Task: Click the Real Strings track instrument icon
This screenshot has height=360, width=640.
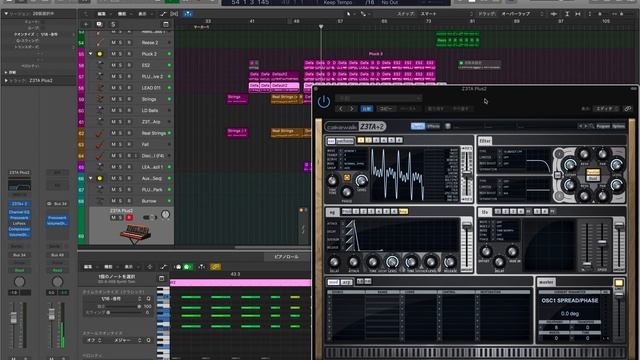Action: point(100,133)
